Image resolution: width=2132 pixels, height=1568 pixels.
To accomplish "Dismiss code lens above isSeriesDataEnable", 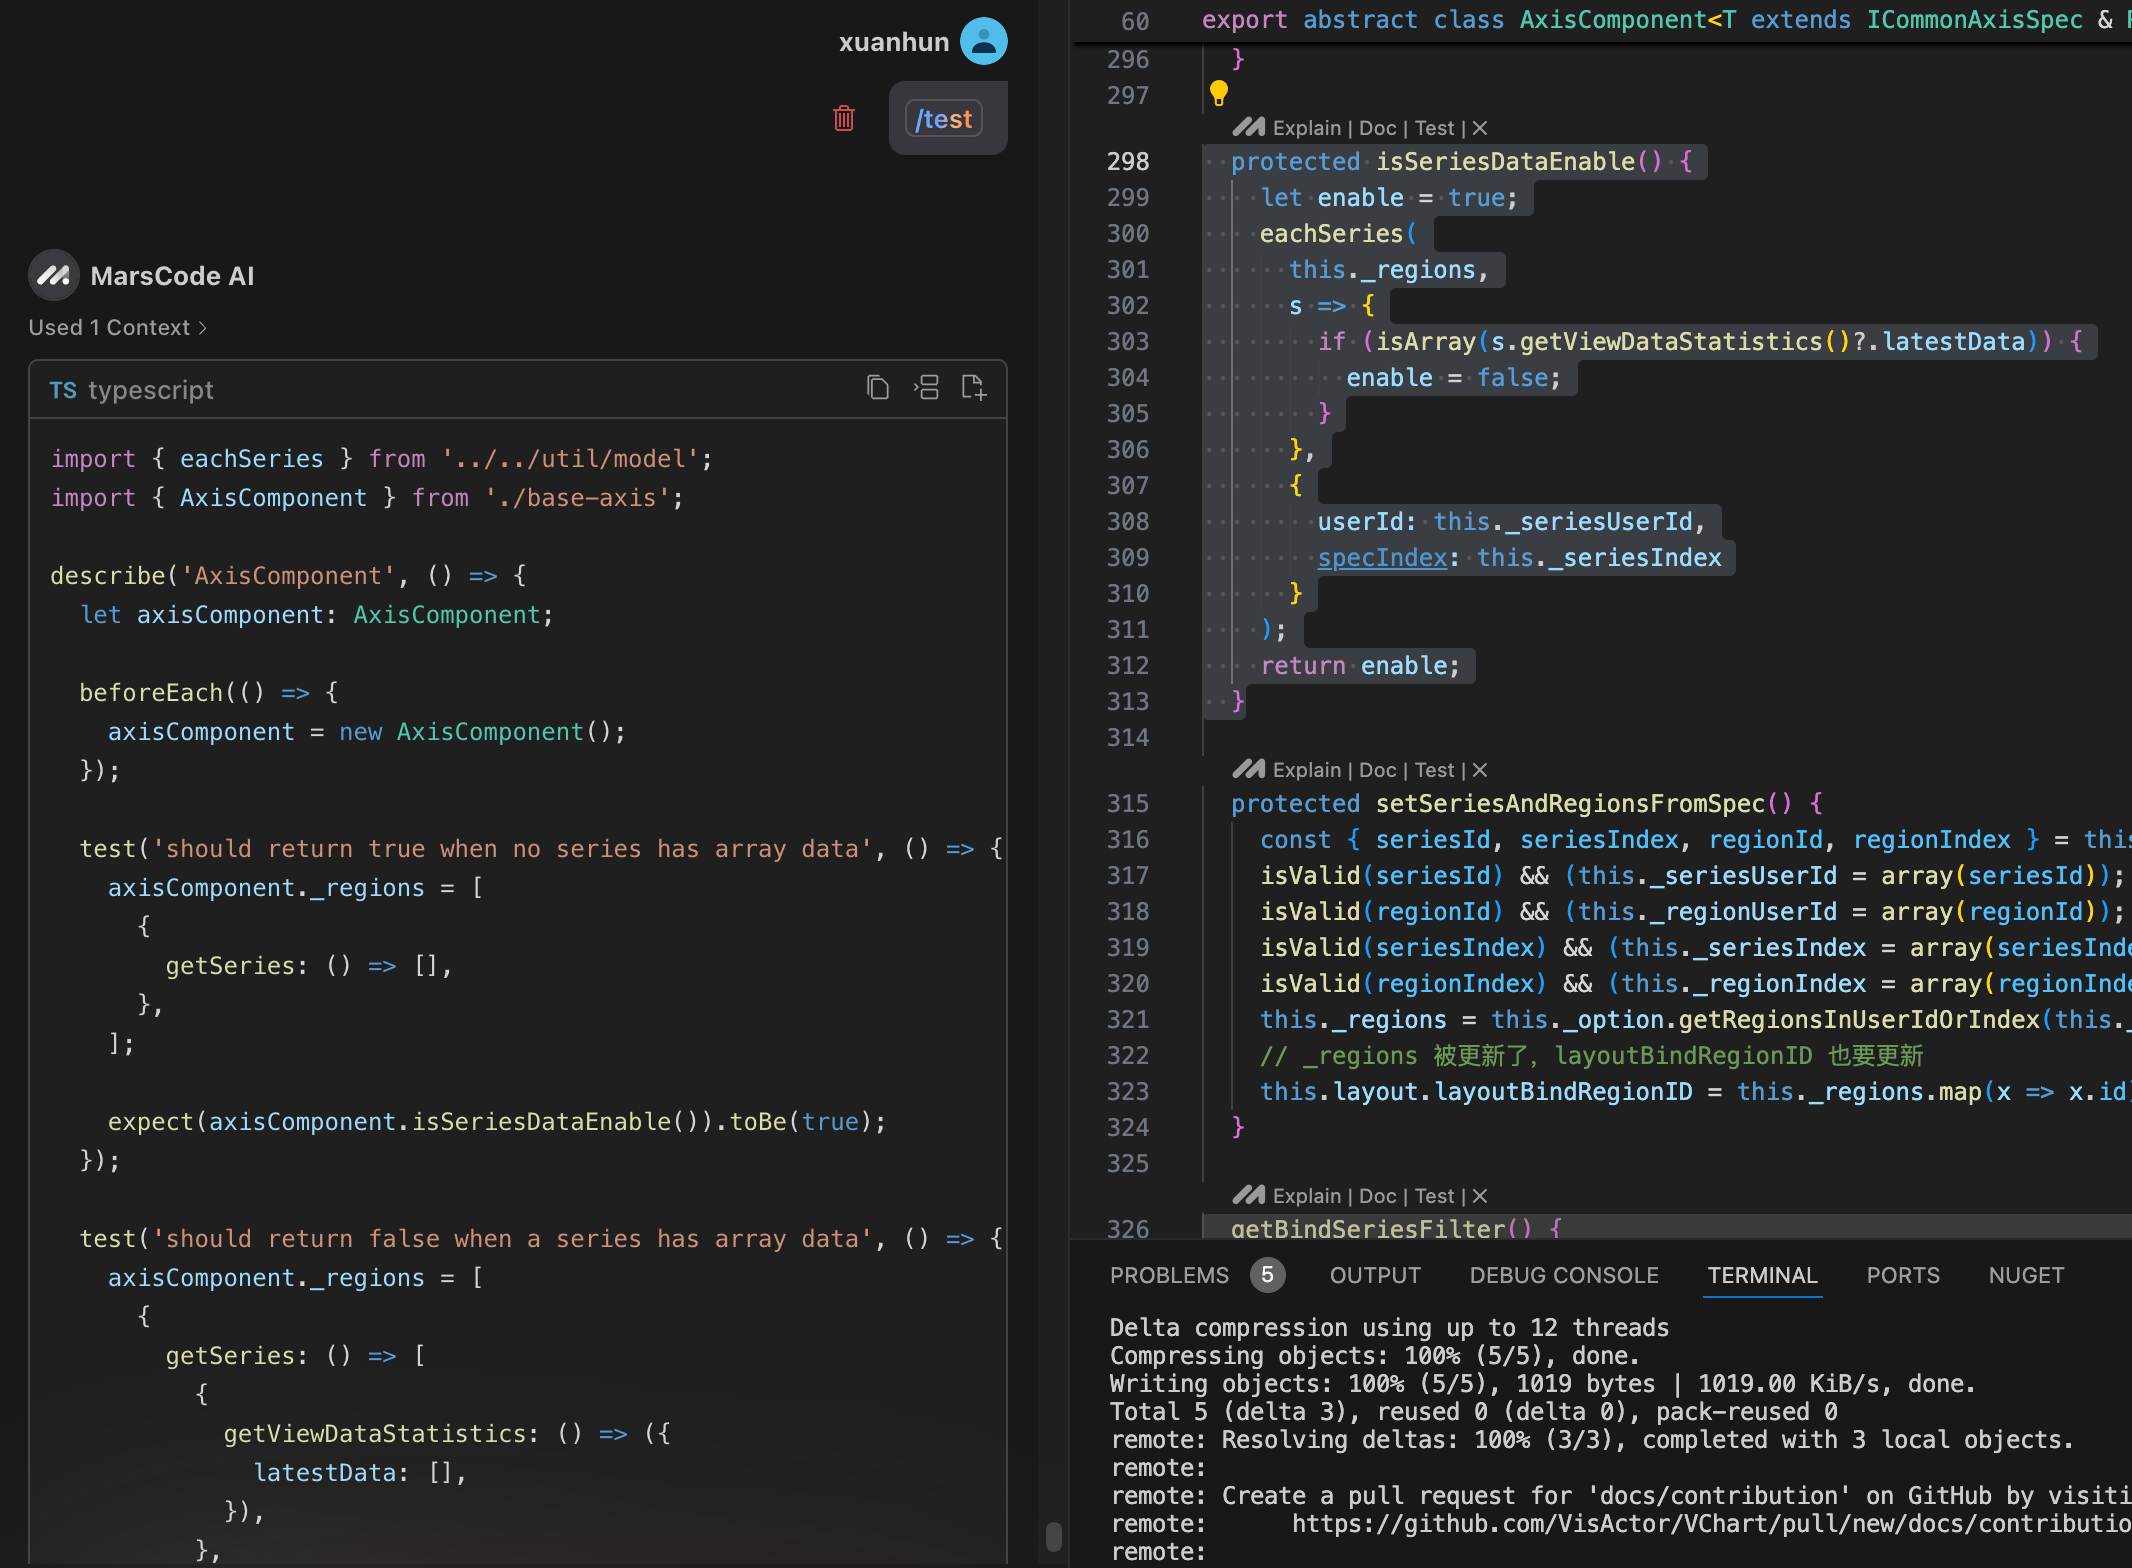I will (1481, 128).
